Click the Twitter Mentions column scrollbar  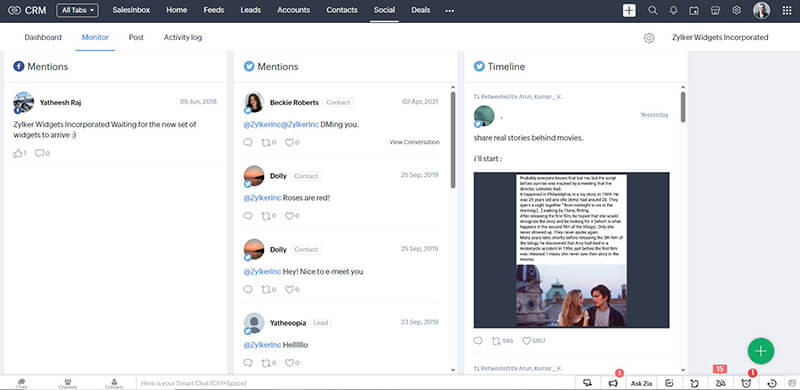453,140
